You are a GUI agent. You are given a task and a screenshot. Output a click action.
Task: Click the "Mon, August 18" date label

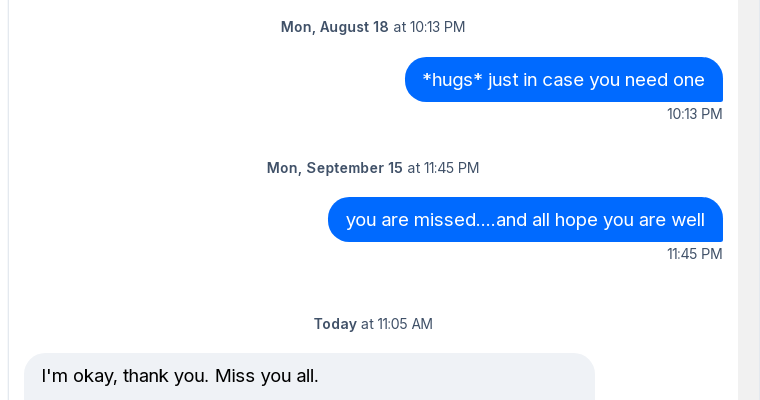(334, 27)
